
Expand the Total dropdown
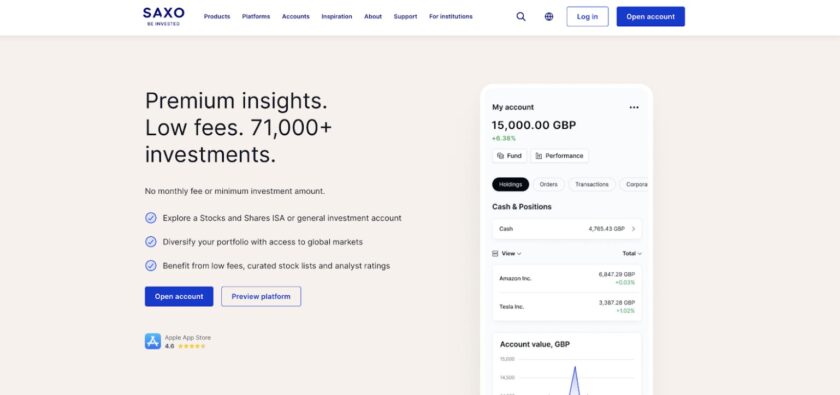click(632, 254)
